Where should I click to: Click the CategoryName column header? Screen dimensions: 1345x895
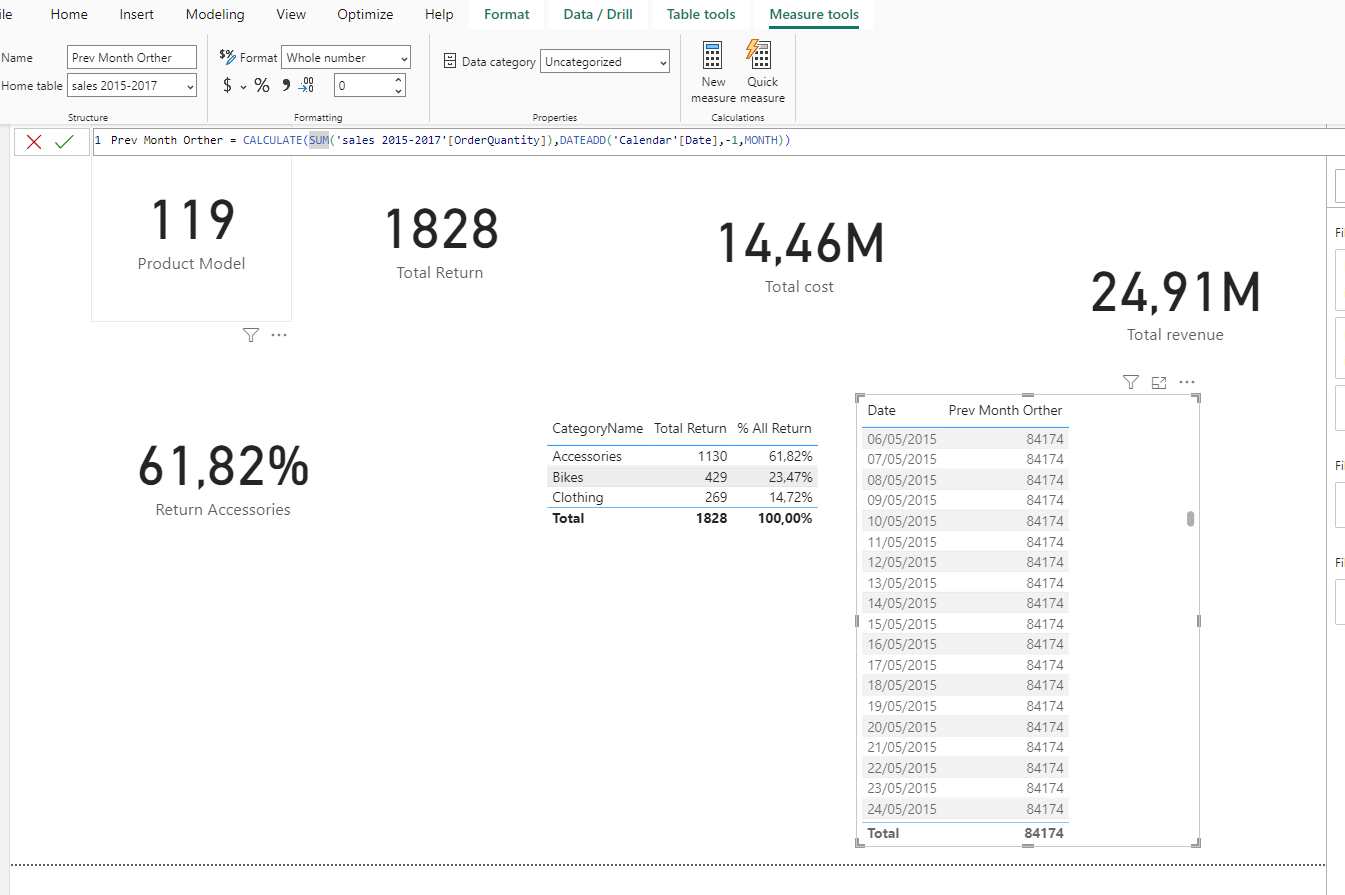click(597, 428)
